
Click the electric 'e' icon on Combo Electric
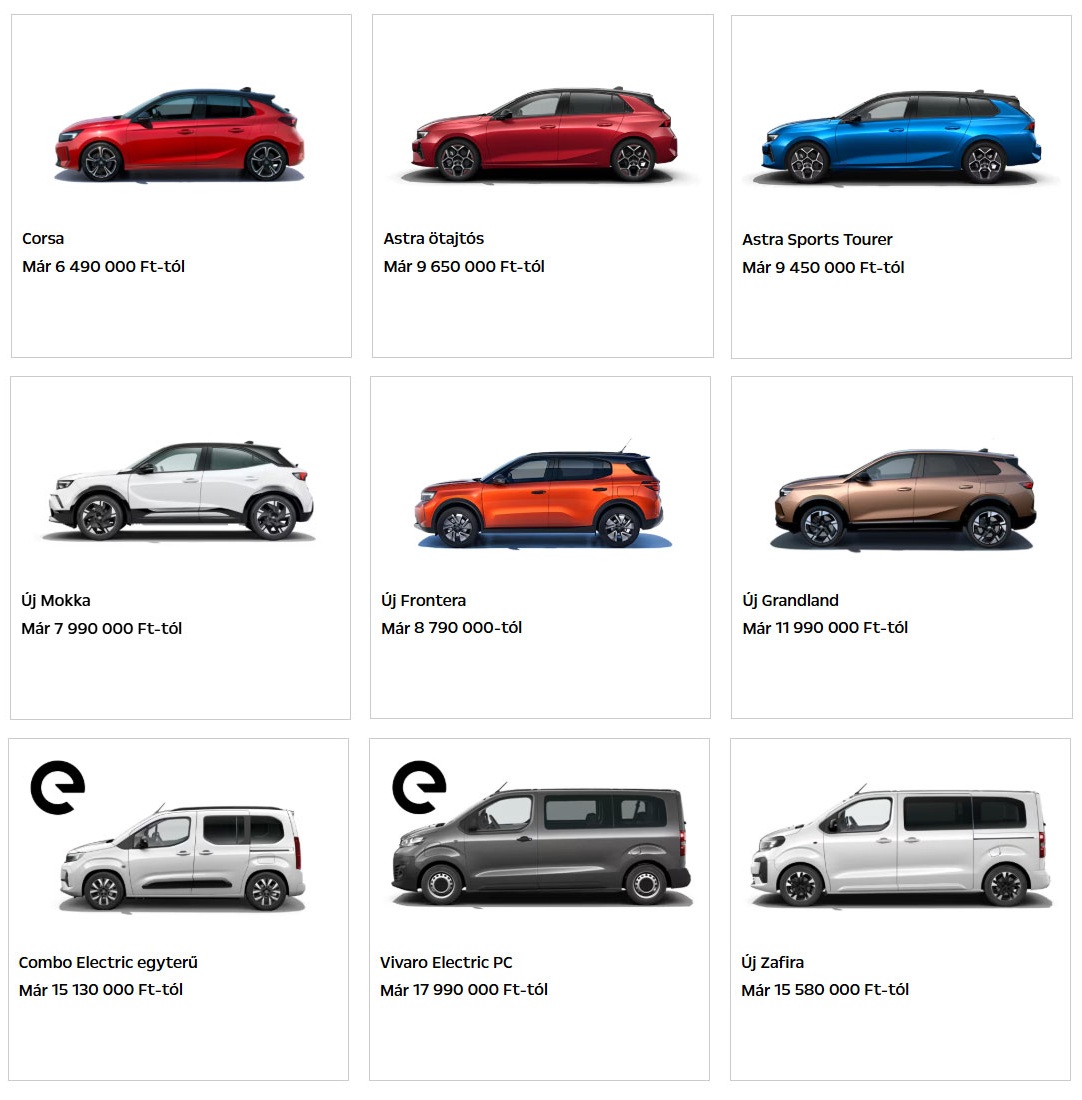[58, 787]
